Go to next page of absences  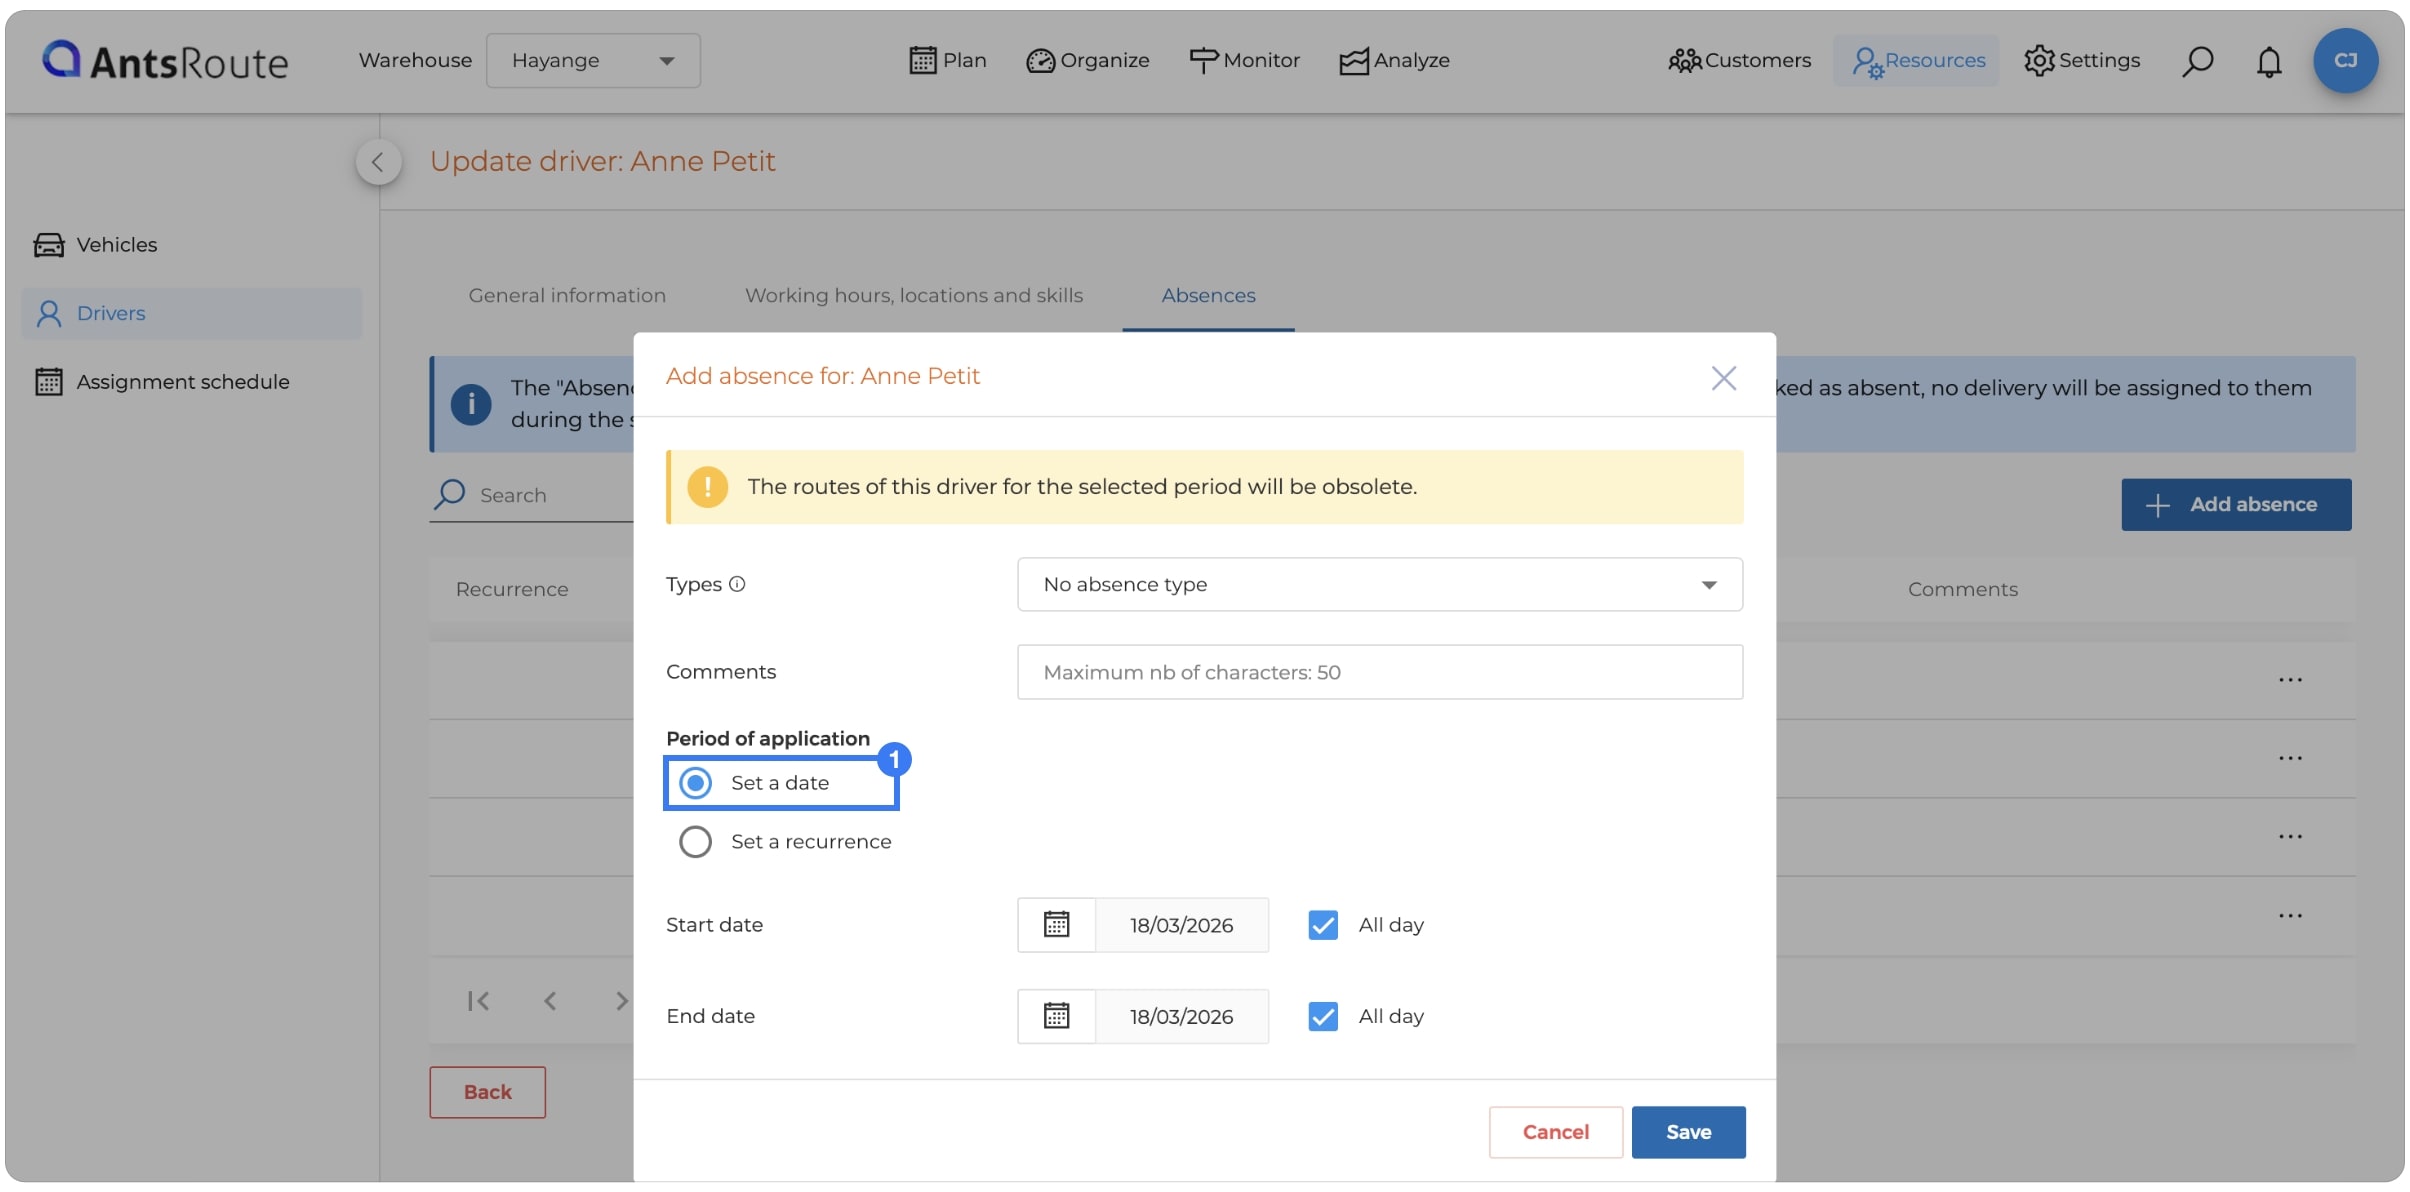click(x=621, y=1001)
